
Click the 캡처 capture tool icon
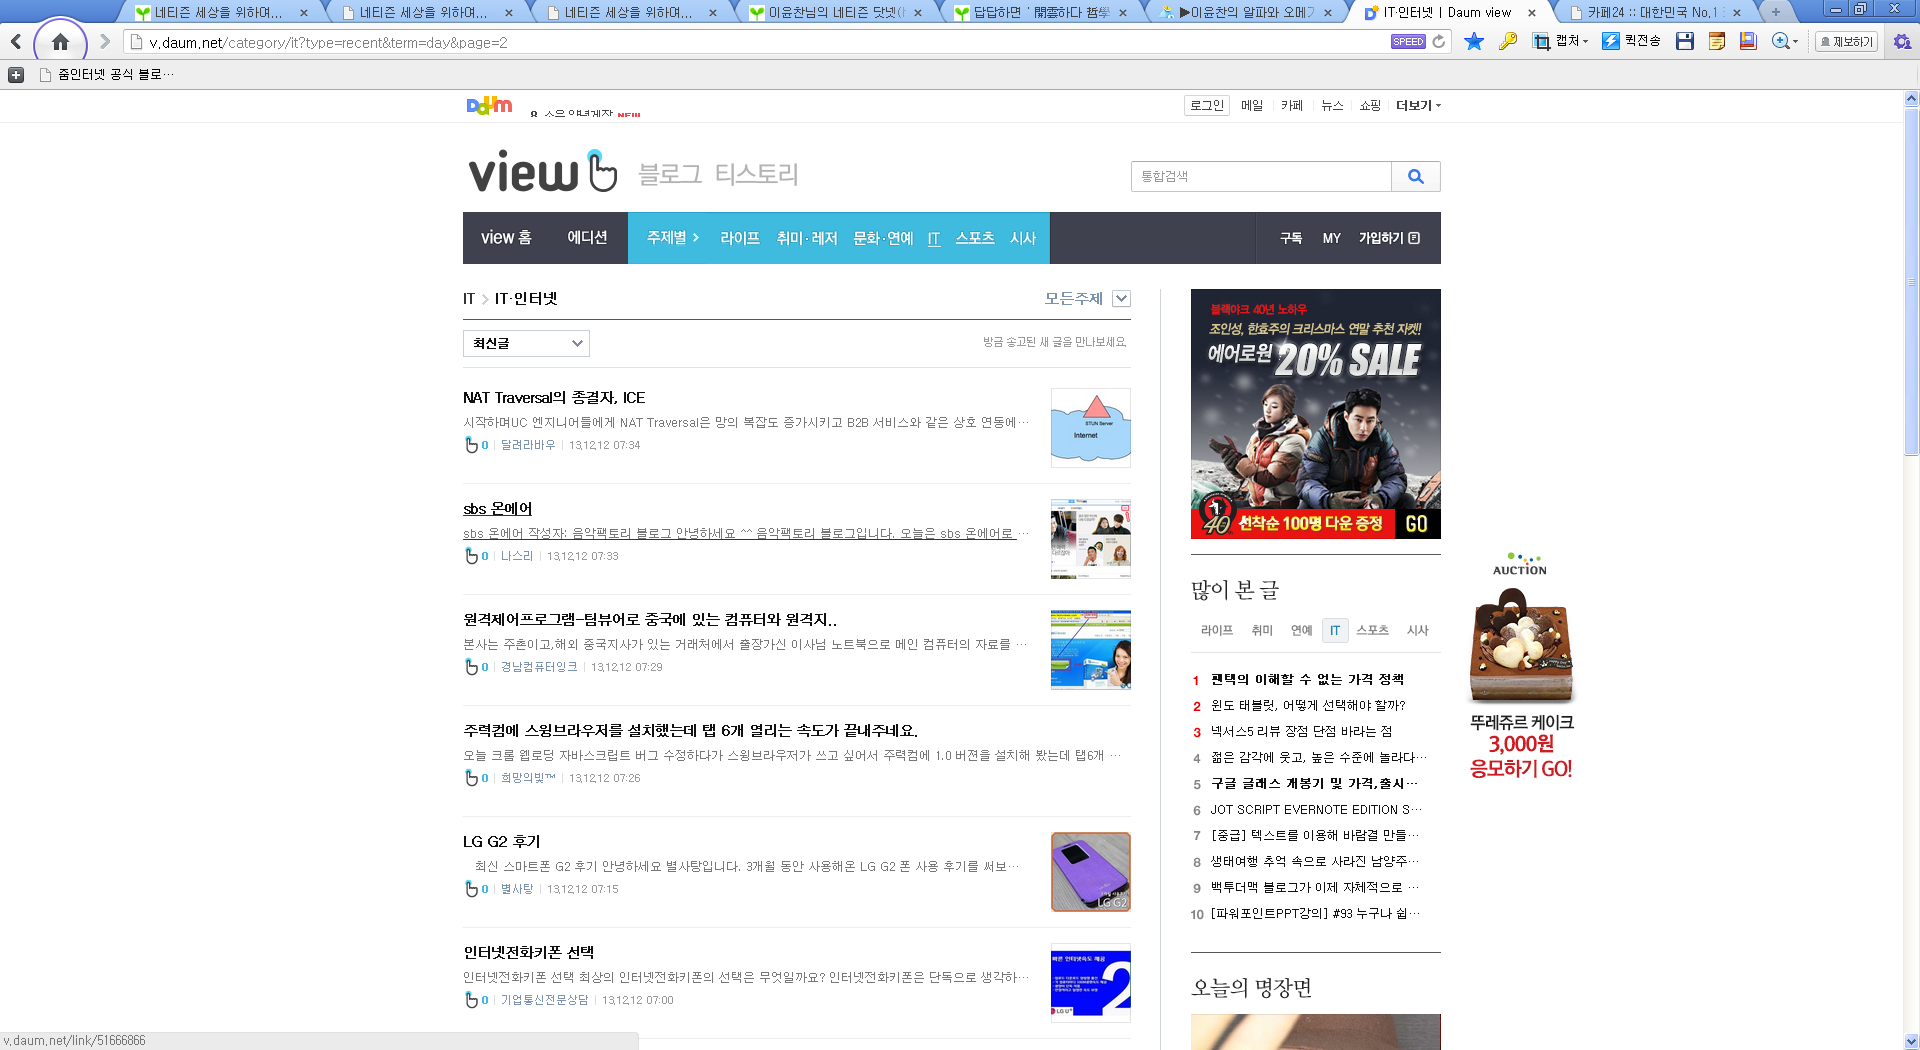coord(1541,41)
